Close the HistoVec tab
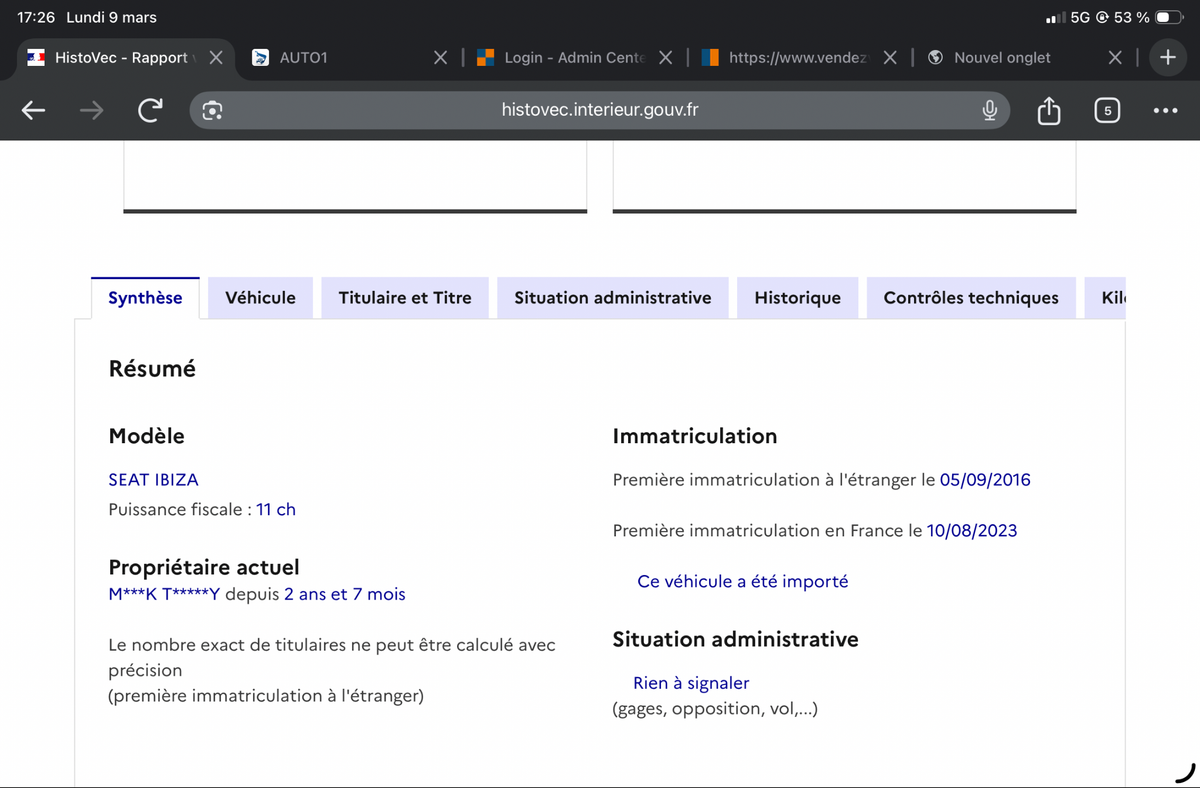 [215, 57]
